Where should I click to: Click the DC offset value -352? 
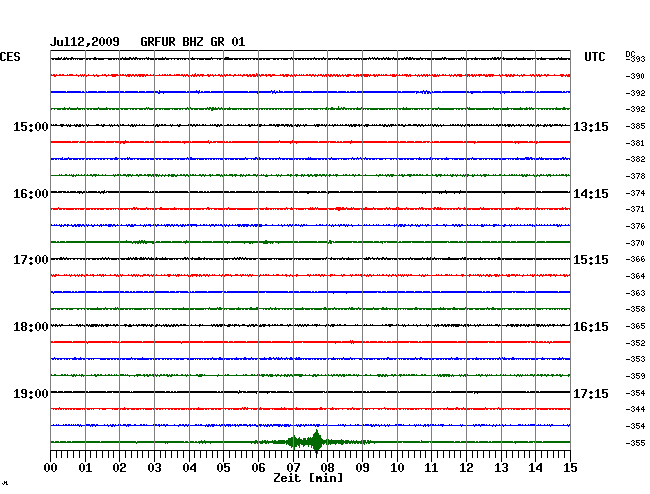pyautogui.click(x=635, y=343)
